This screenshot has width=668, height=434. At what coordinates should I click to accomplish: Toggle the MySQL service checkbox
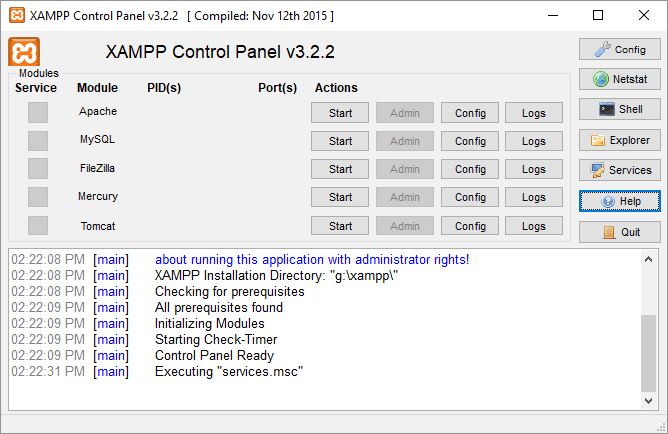tap(38, 141)
